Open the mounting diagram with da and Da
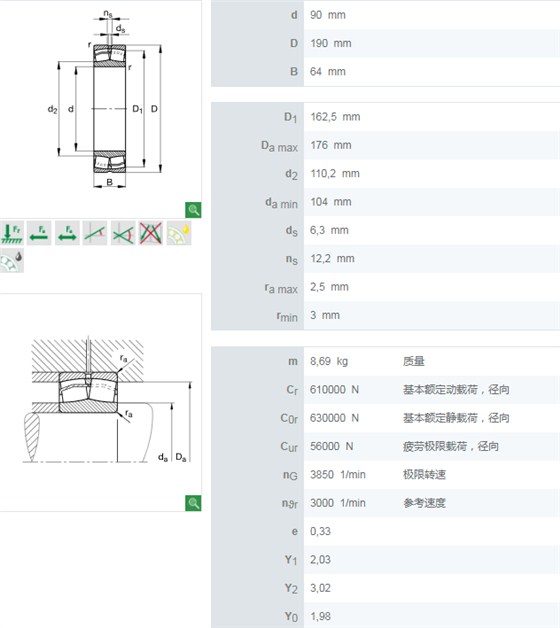 [107, 401]
